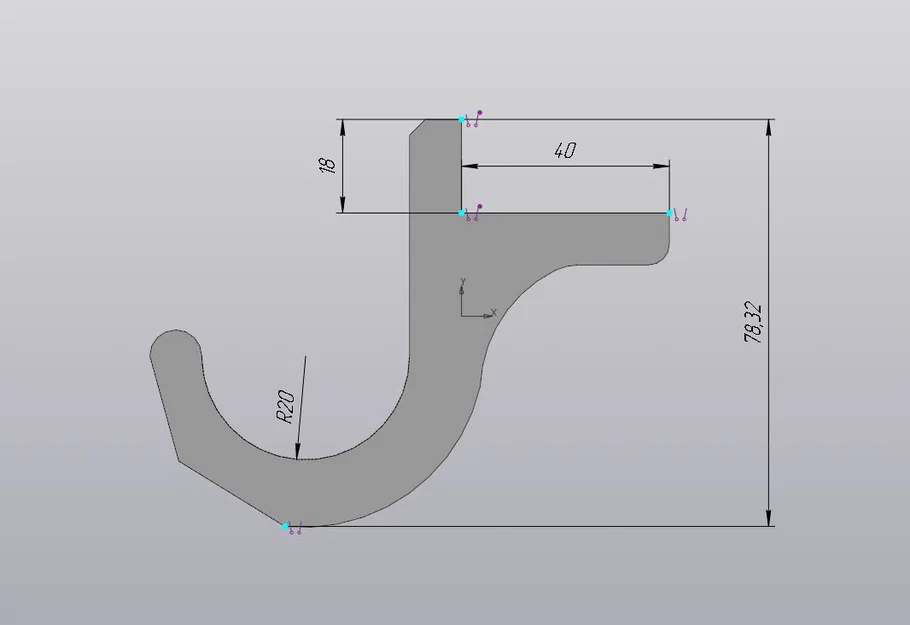
Task: Select cyan sketch point at top of shank
Action: (462, 120)
